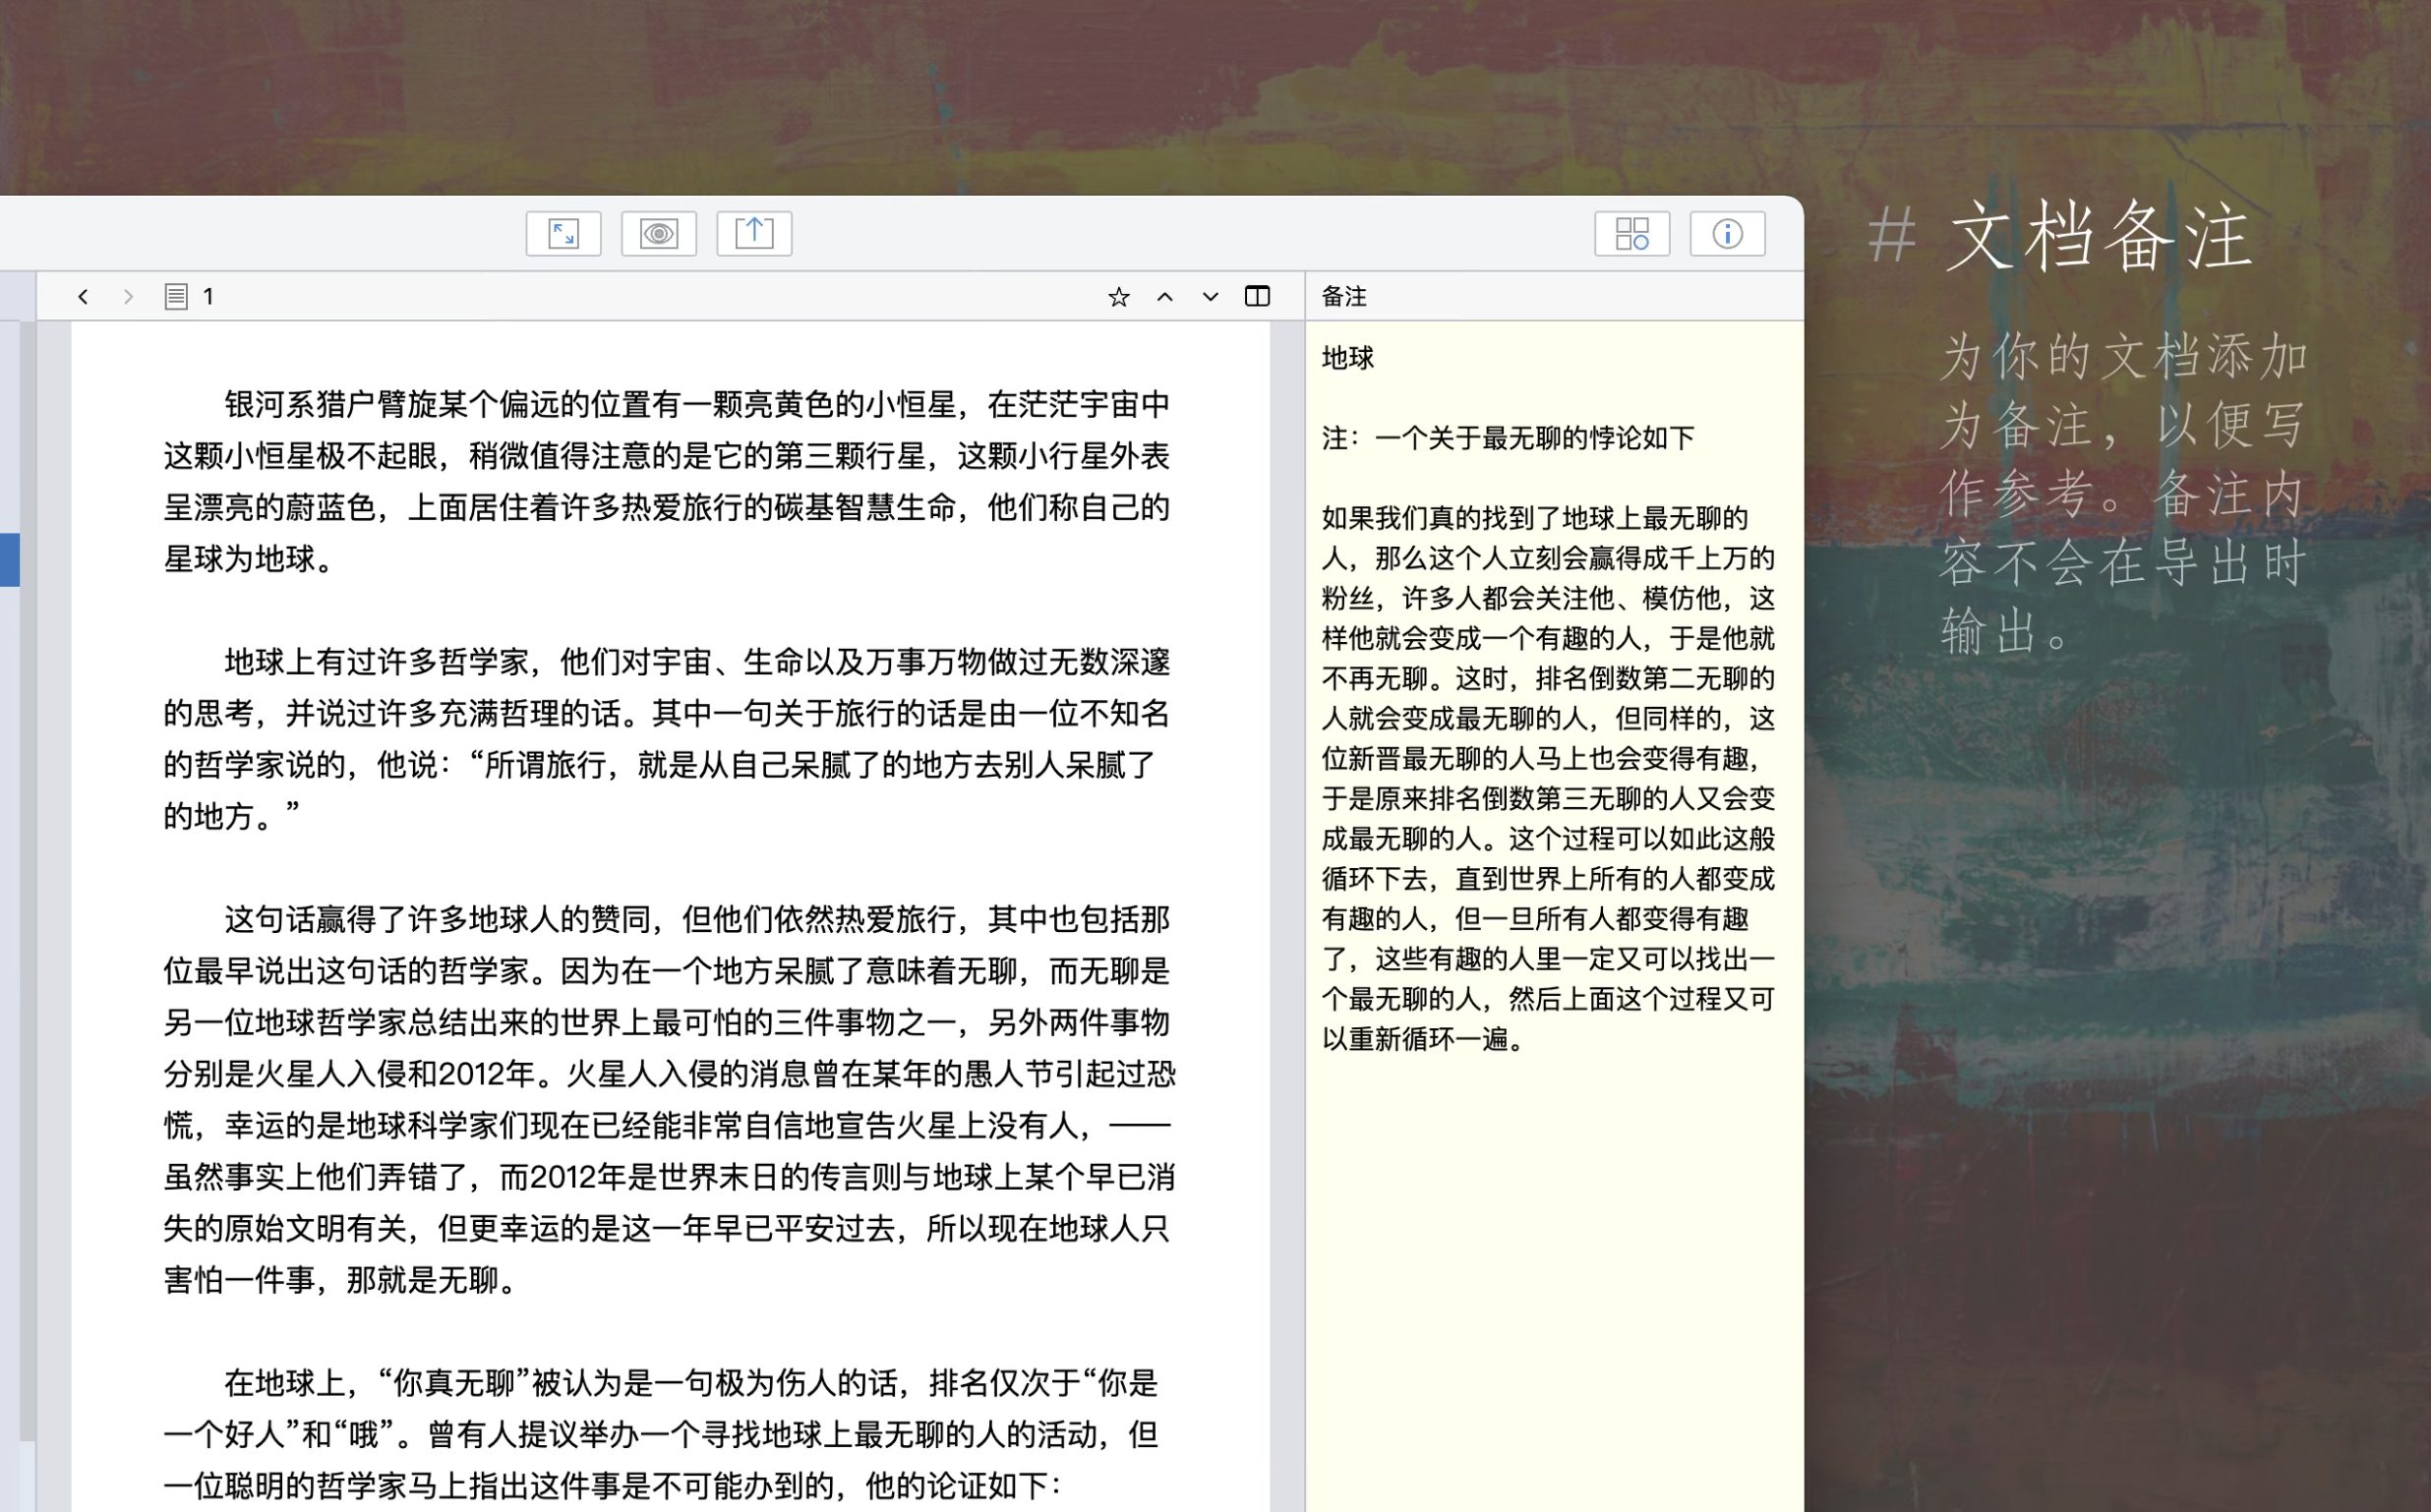Toggle the info inspector panel
The width and height of the screenshot is (2431, 1512).
pos(1727,234)
